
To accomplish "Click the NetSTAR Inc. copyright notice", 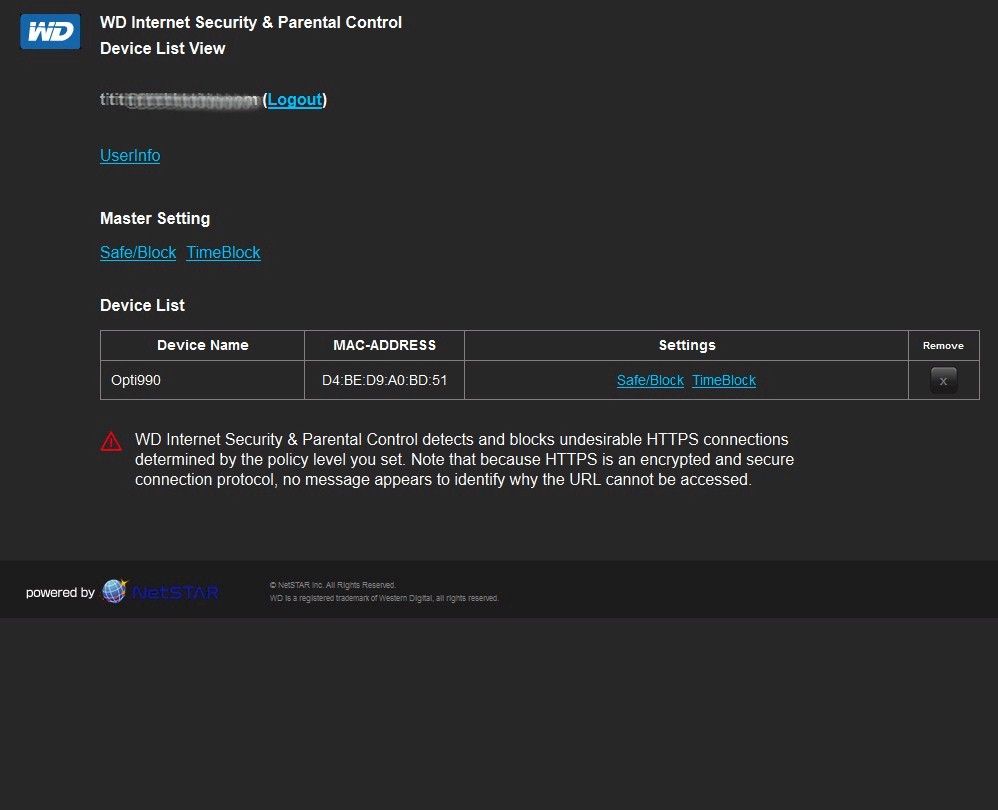I will 332,585.
